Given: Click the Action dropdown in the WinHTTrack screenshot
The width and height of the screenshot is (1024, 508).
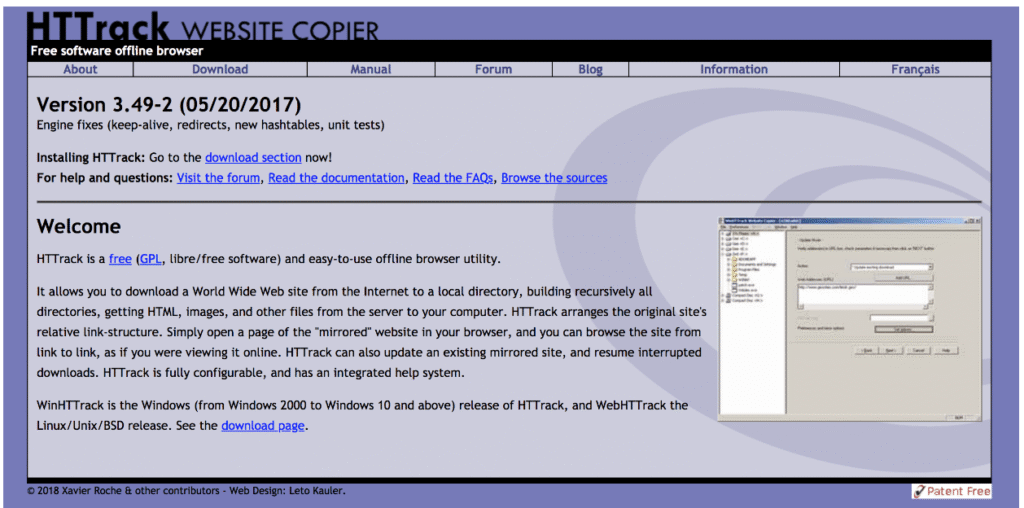Looking at the screenshot, I should point(890,267).
